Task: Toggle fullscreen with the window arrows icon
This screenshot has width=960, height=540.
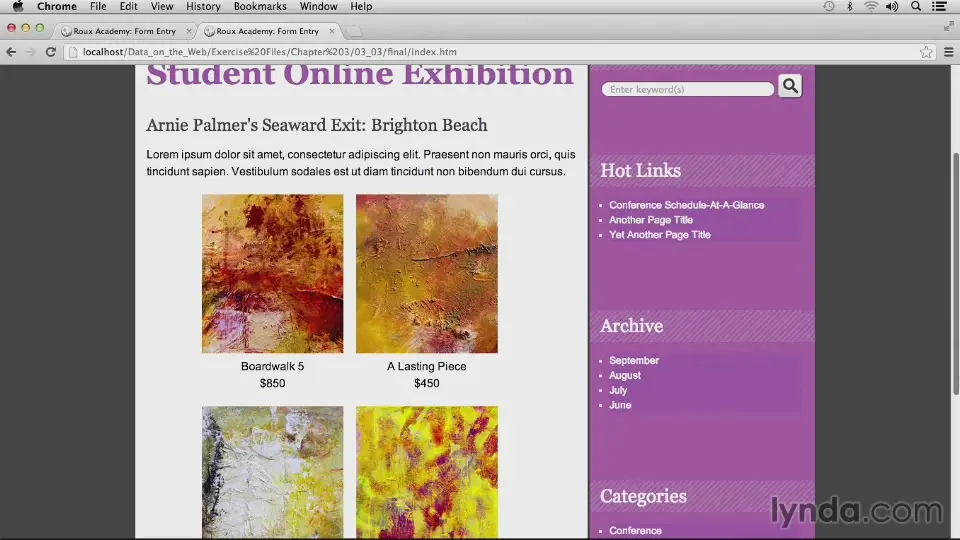Action: pos(948,26)
